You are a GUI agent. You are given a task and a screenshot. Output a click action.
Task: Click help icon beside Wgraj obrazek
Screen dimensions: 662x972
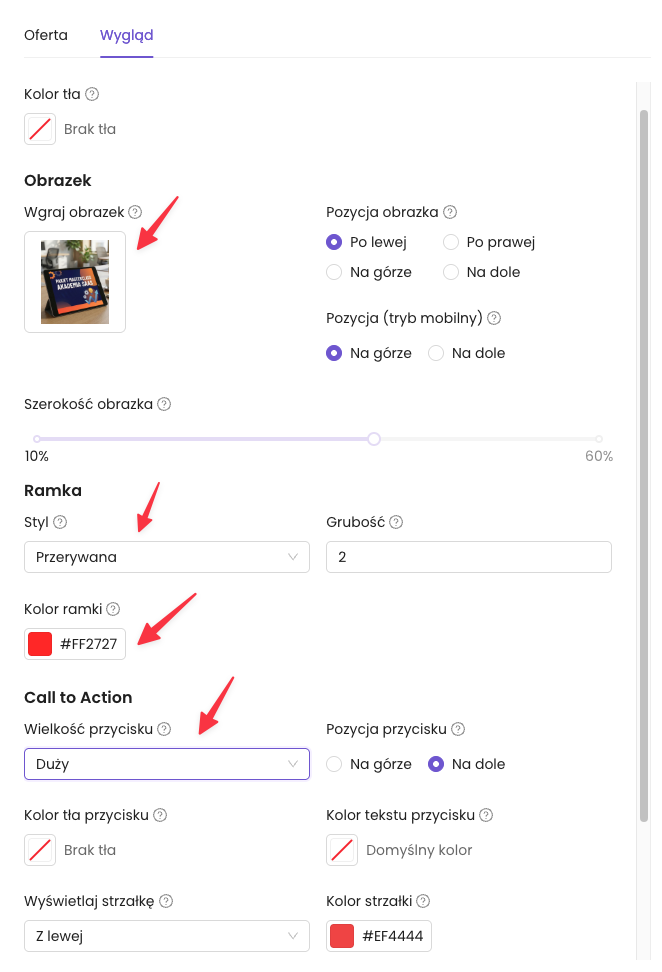135,212
